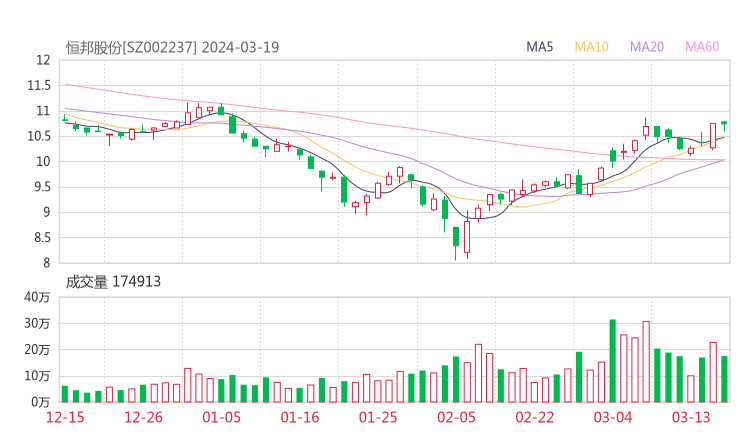Viewport: 740px width, 440px height.
Task: Click the 10万 volume axis label
Action: pos(37,376)
